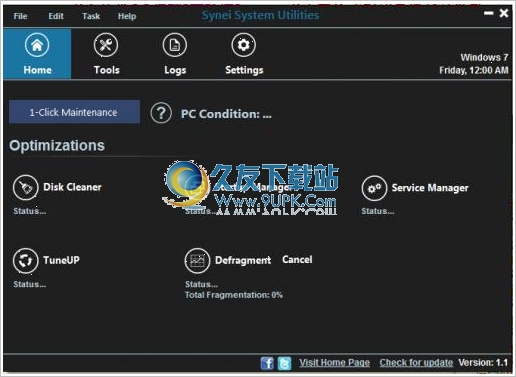516x377 pixels.
Task: Close the Synei System Utilities window
Action: (x=504, y=13)
